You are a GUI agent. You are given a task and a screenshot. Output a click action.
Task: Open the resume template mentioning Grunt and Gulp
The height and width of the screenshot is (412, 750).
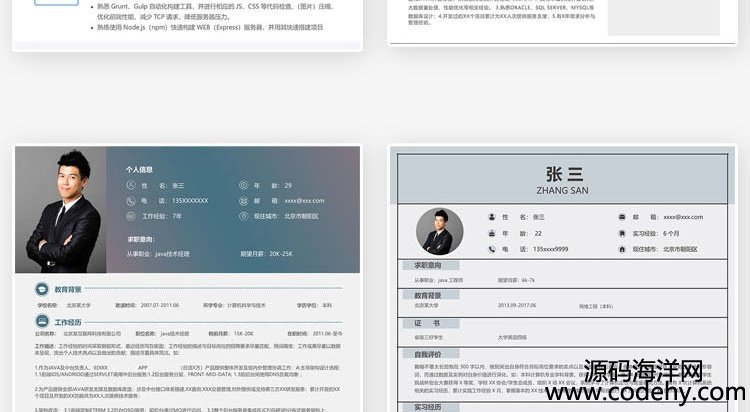point(188,24)
